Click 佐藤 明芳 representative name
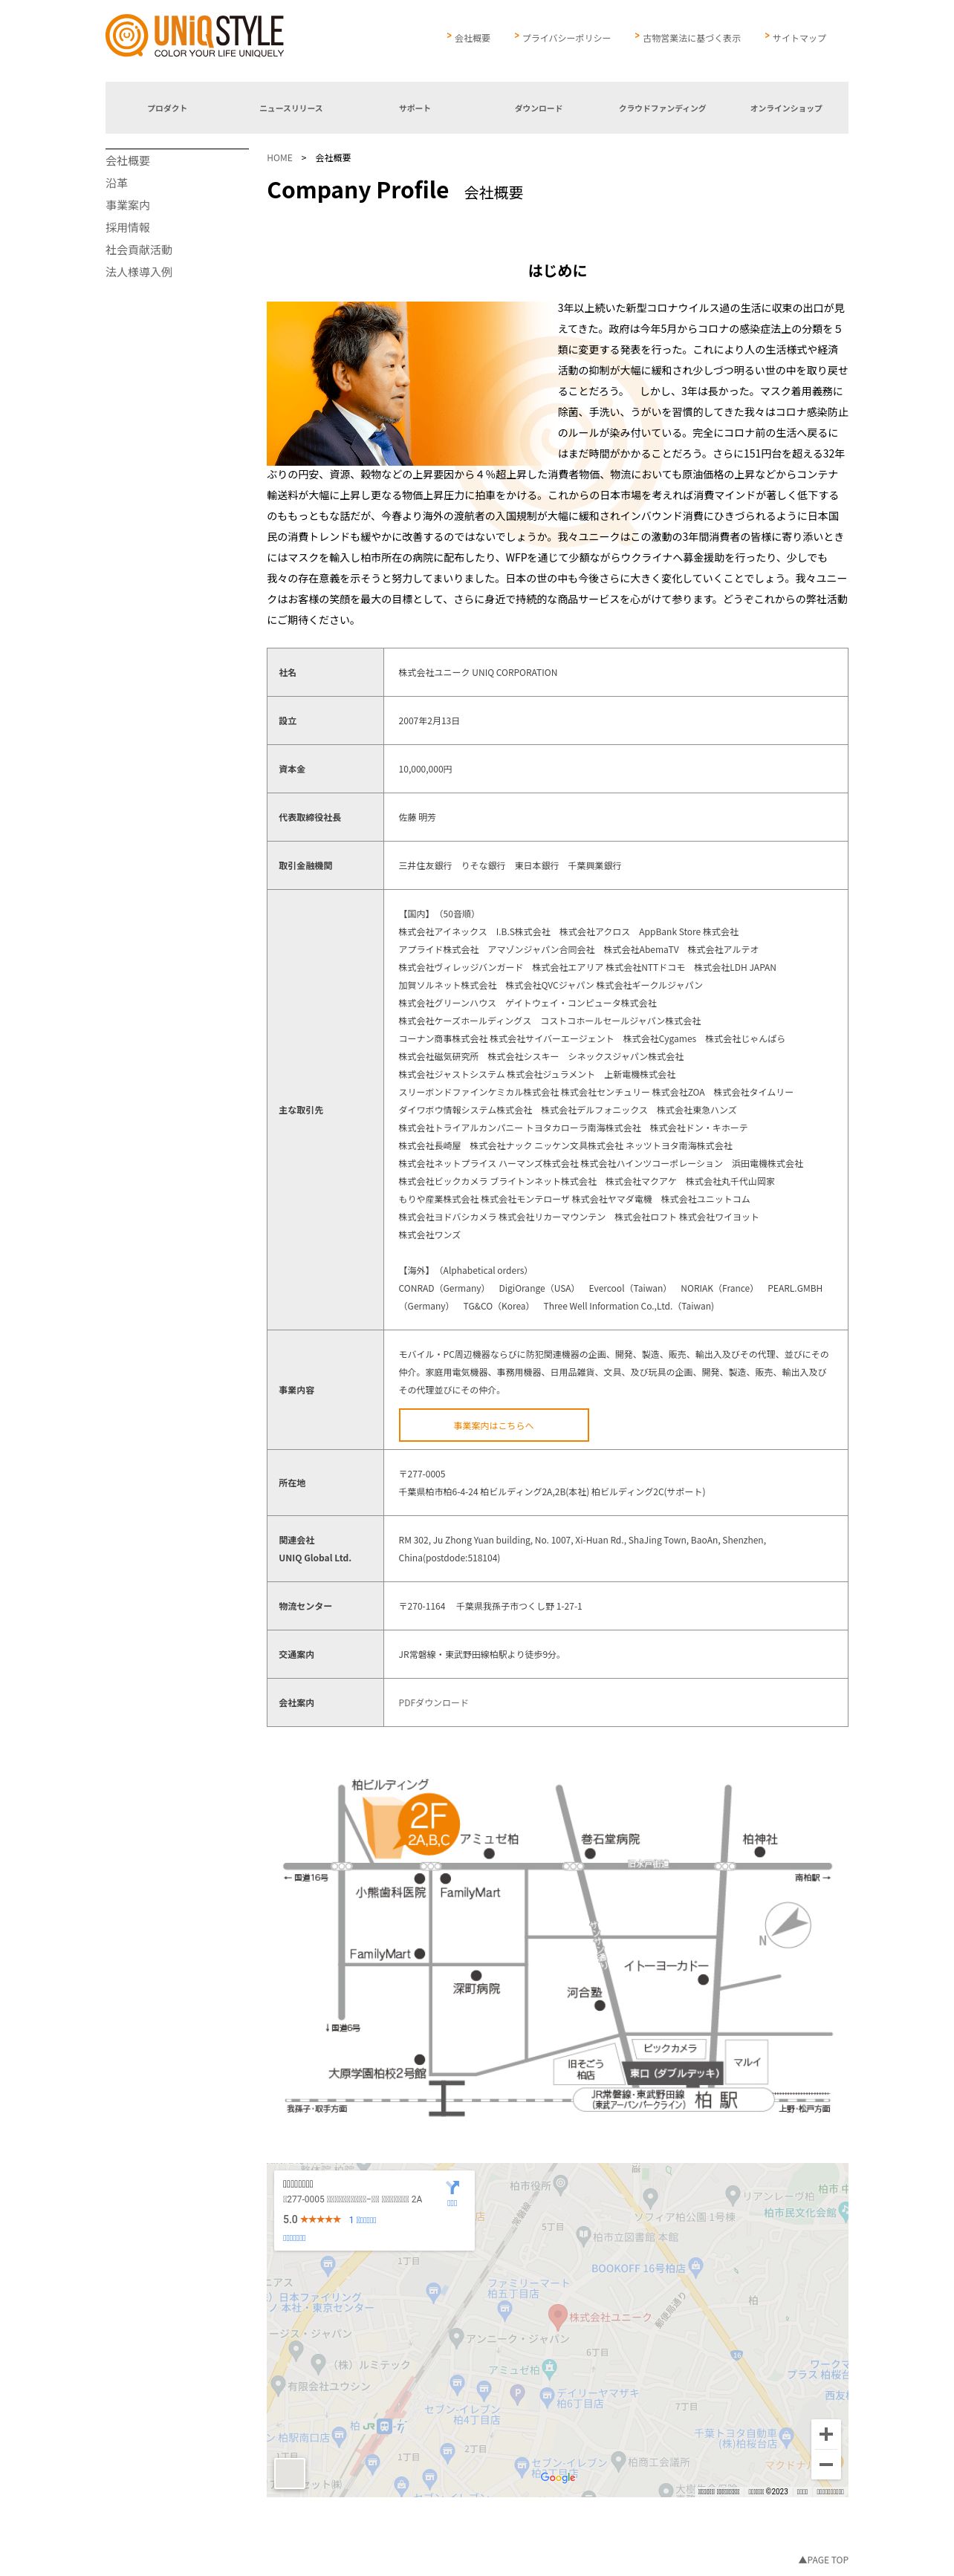This screenshot has height=2576, width=954. coord(417,817)
